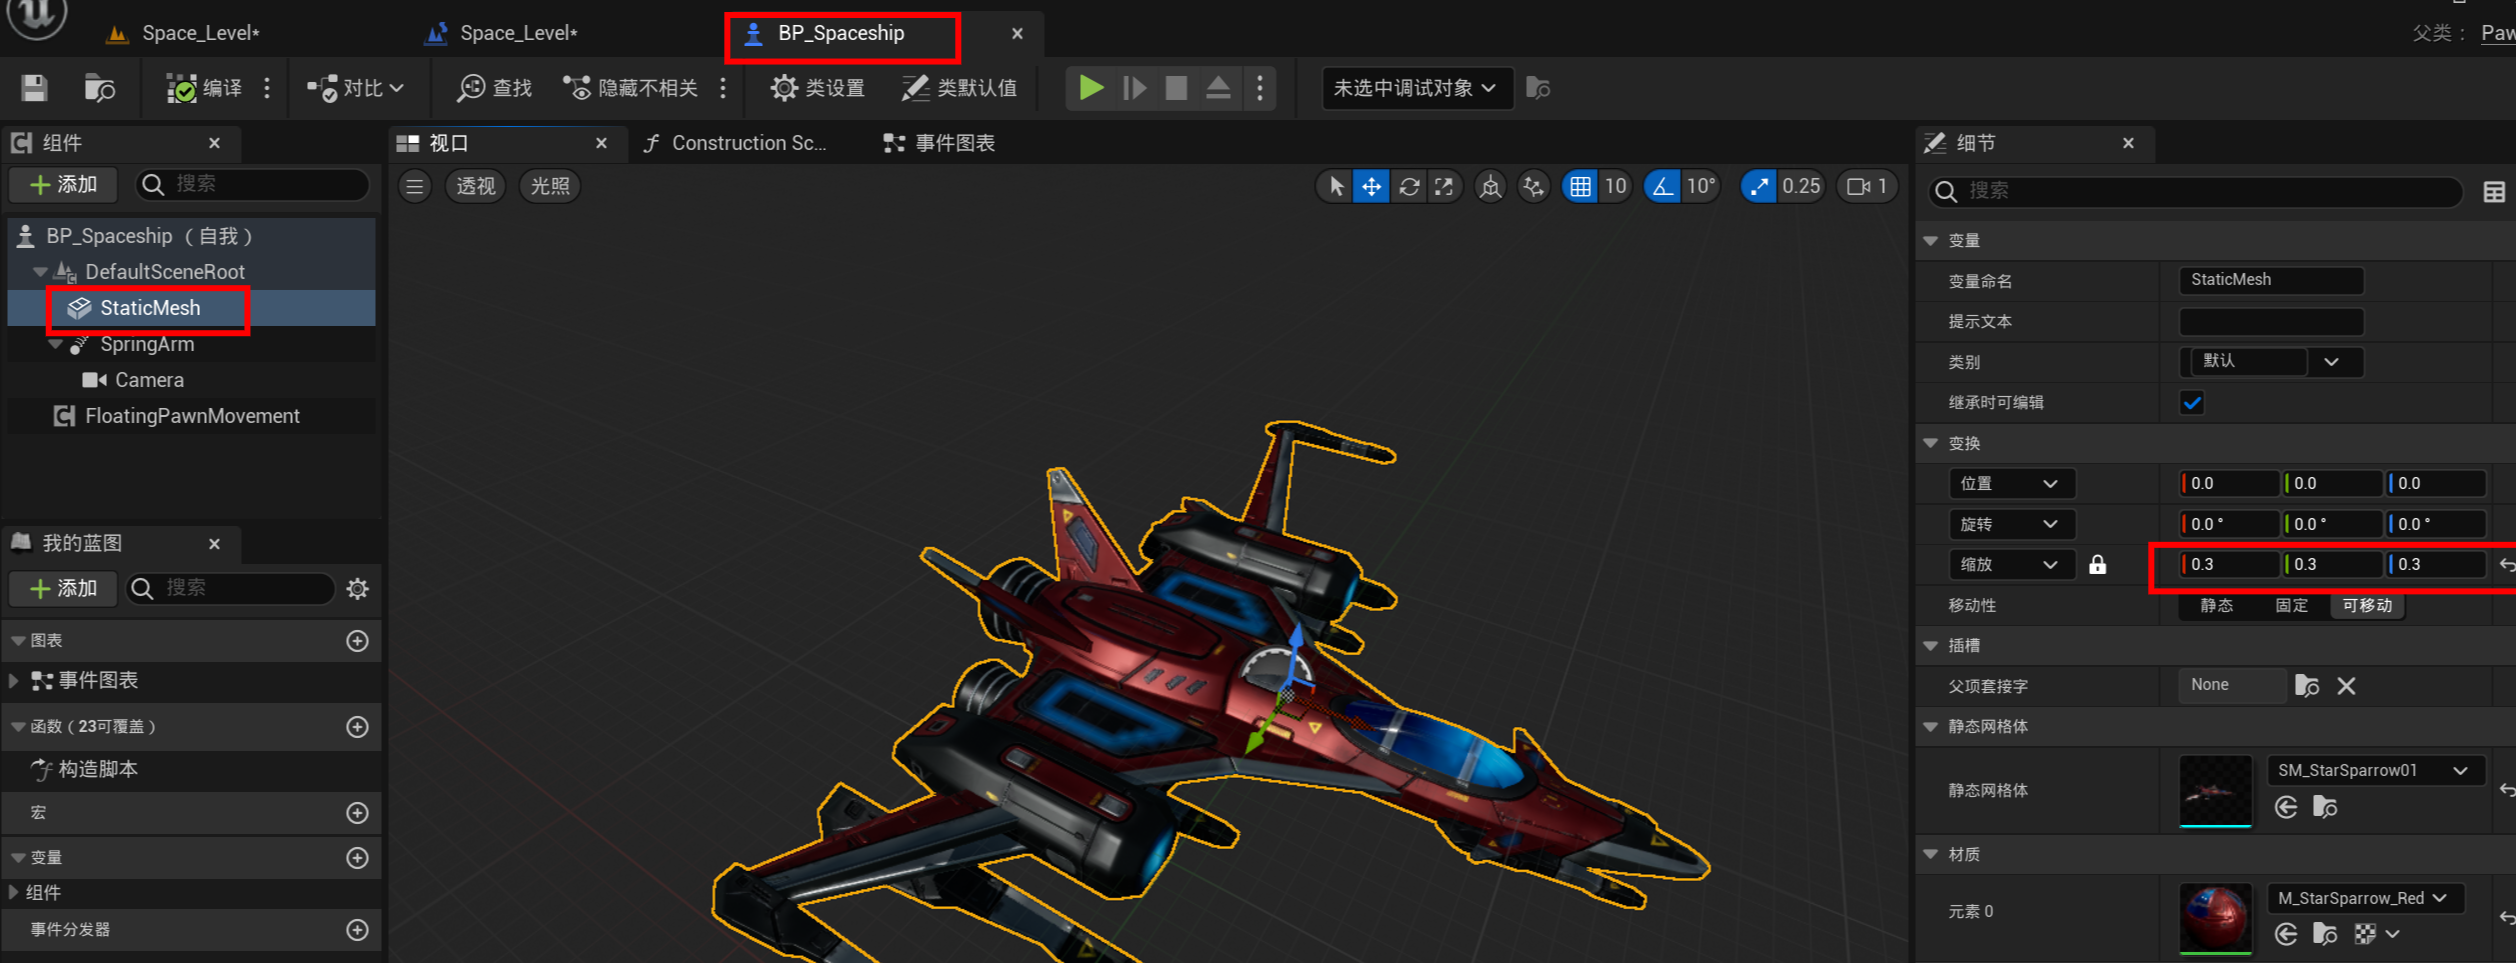Open browse to asset in content browser icon

[x=99, y=88]
